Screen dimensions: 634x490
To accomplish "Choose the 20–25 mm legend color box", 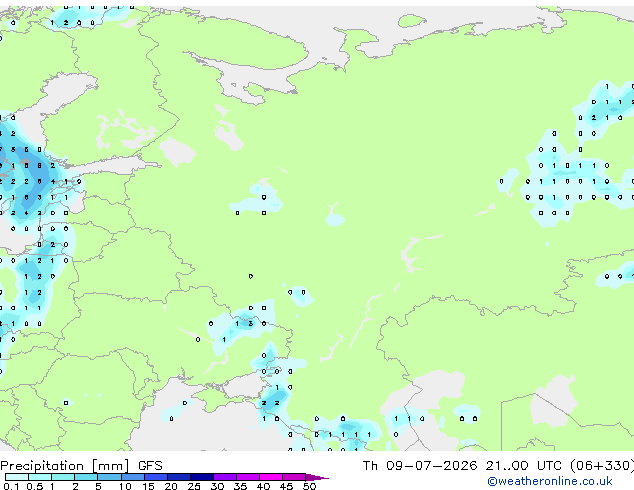I will (x=179, y=477).
